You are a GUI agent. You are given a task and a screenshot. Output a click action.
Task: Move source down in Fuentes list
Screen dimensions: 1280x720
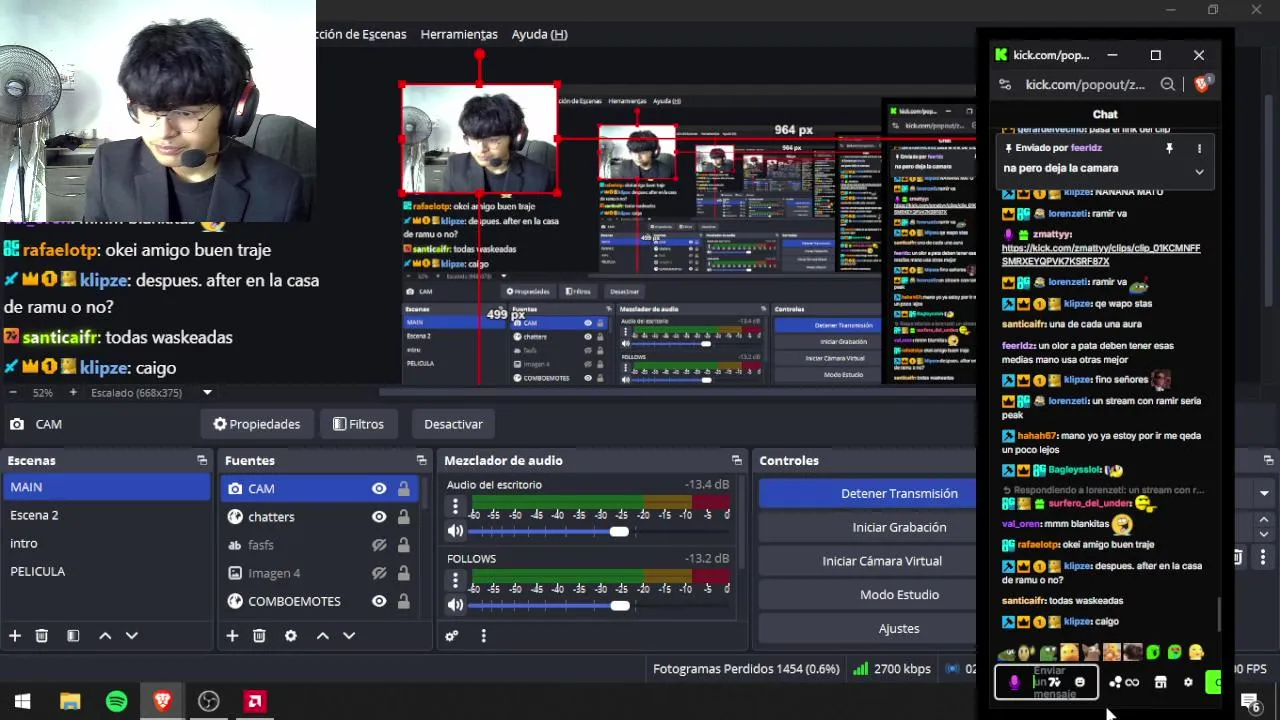(x=349, y=635)
